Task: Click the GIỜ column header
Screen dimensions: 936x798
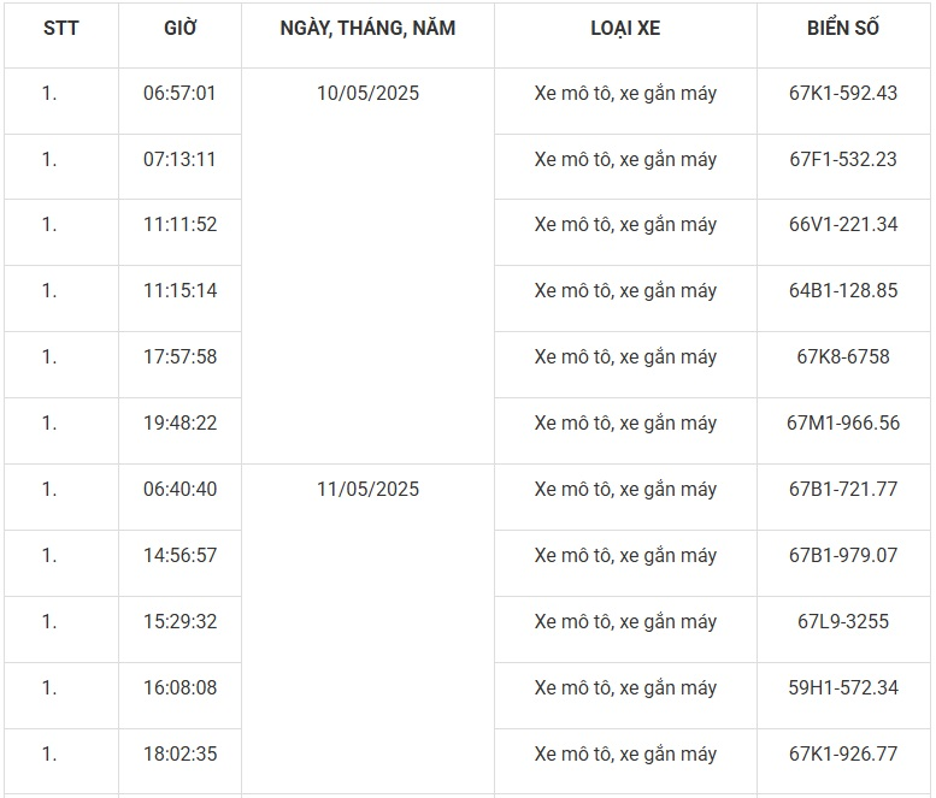Action: [x=180, y=28]
